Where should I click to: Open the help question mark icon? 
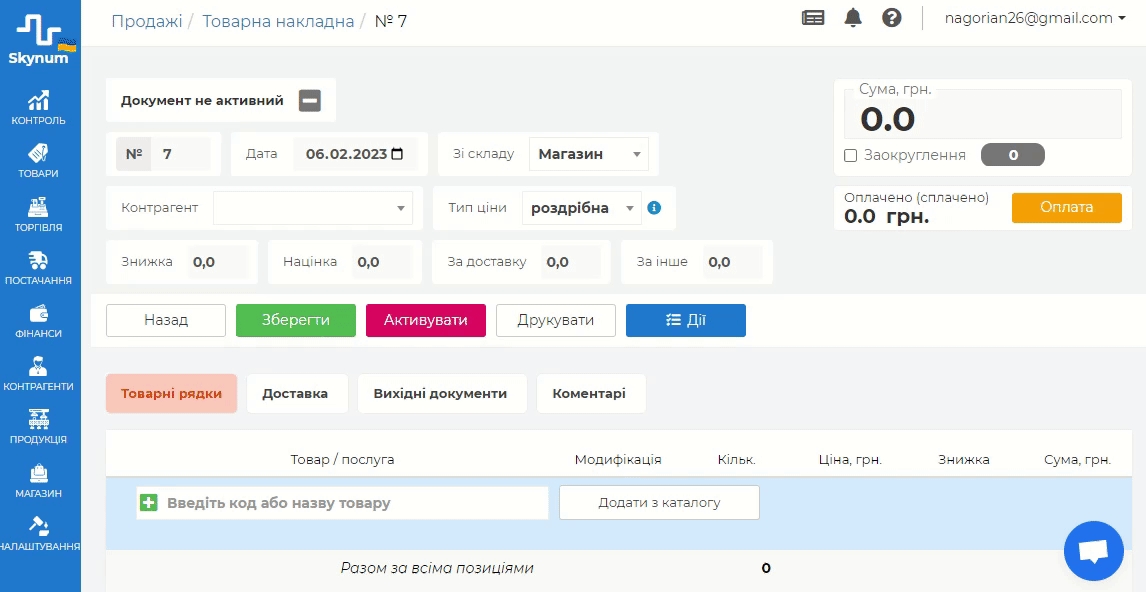[892, 18]
